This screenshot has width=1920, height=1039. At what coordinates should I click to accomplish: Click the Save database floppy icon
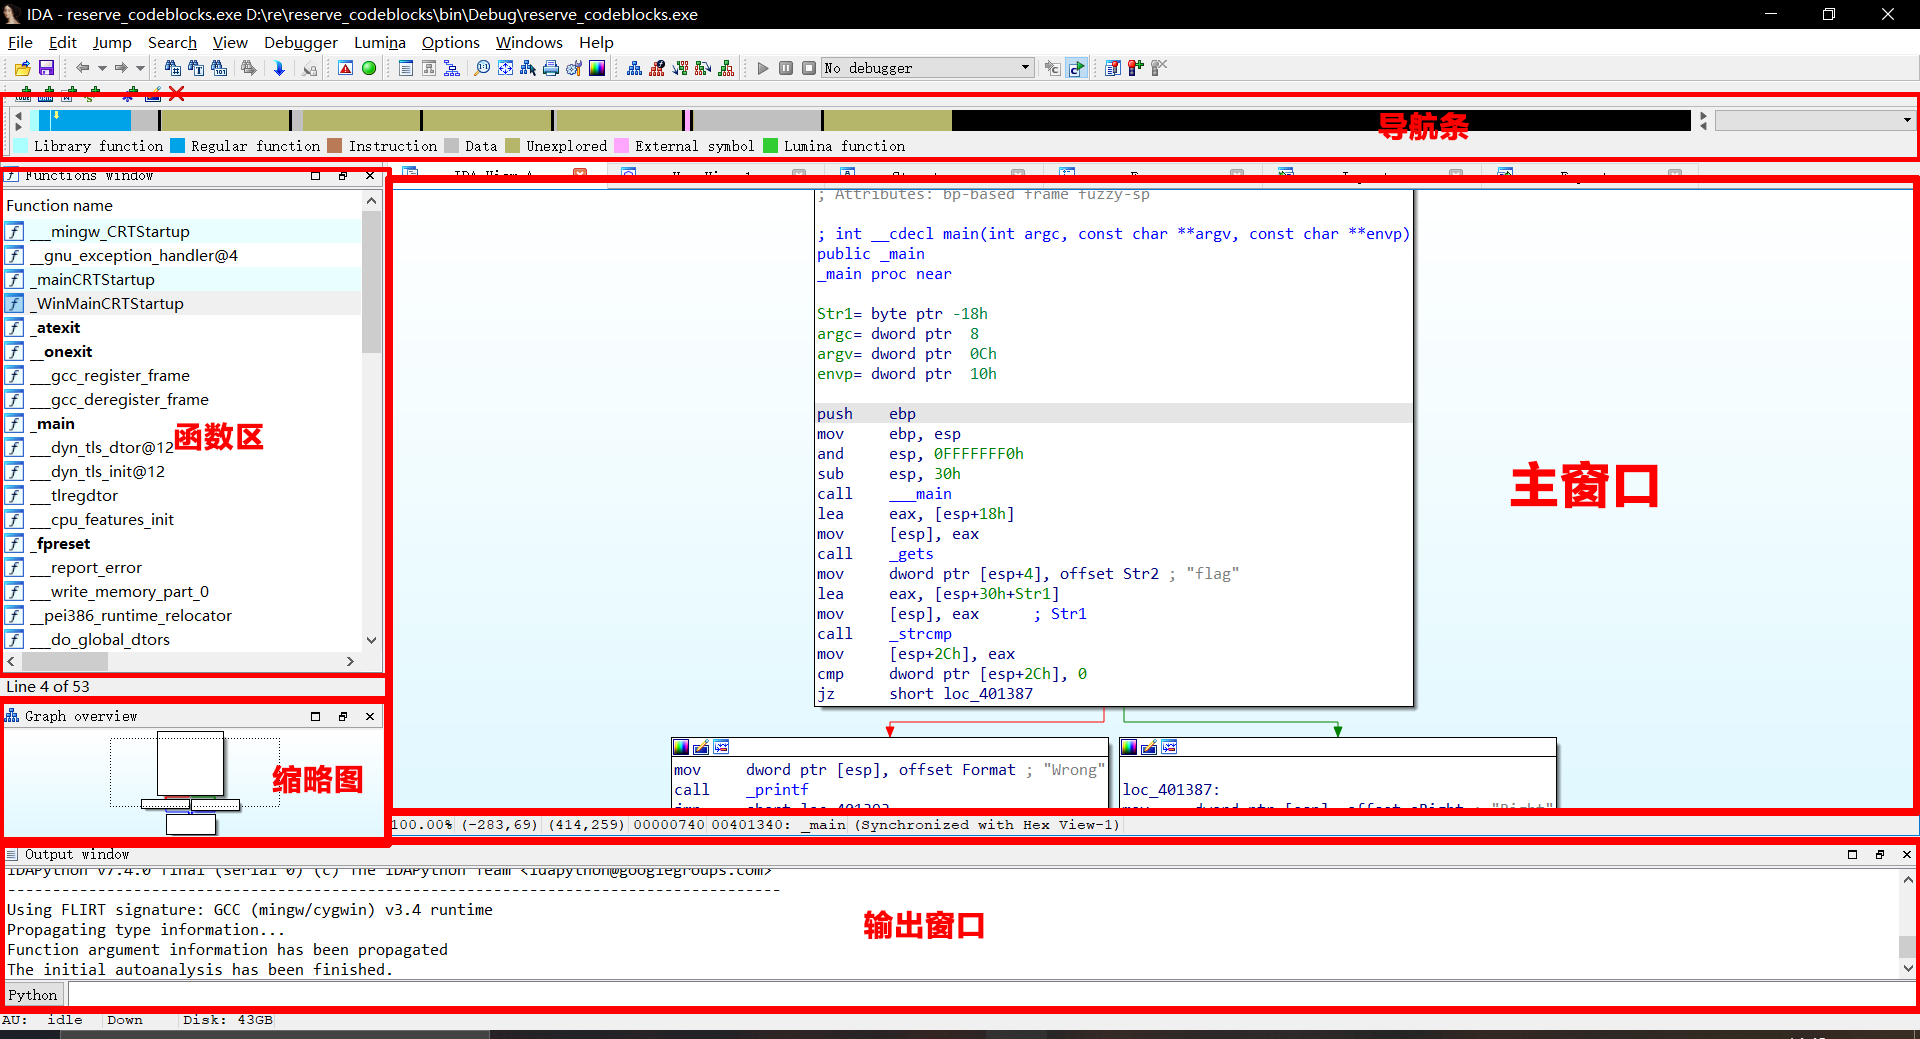46,68
